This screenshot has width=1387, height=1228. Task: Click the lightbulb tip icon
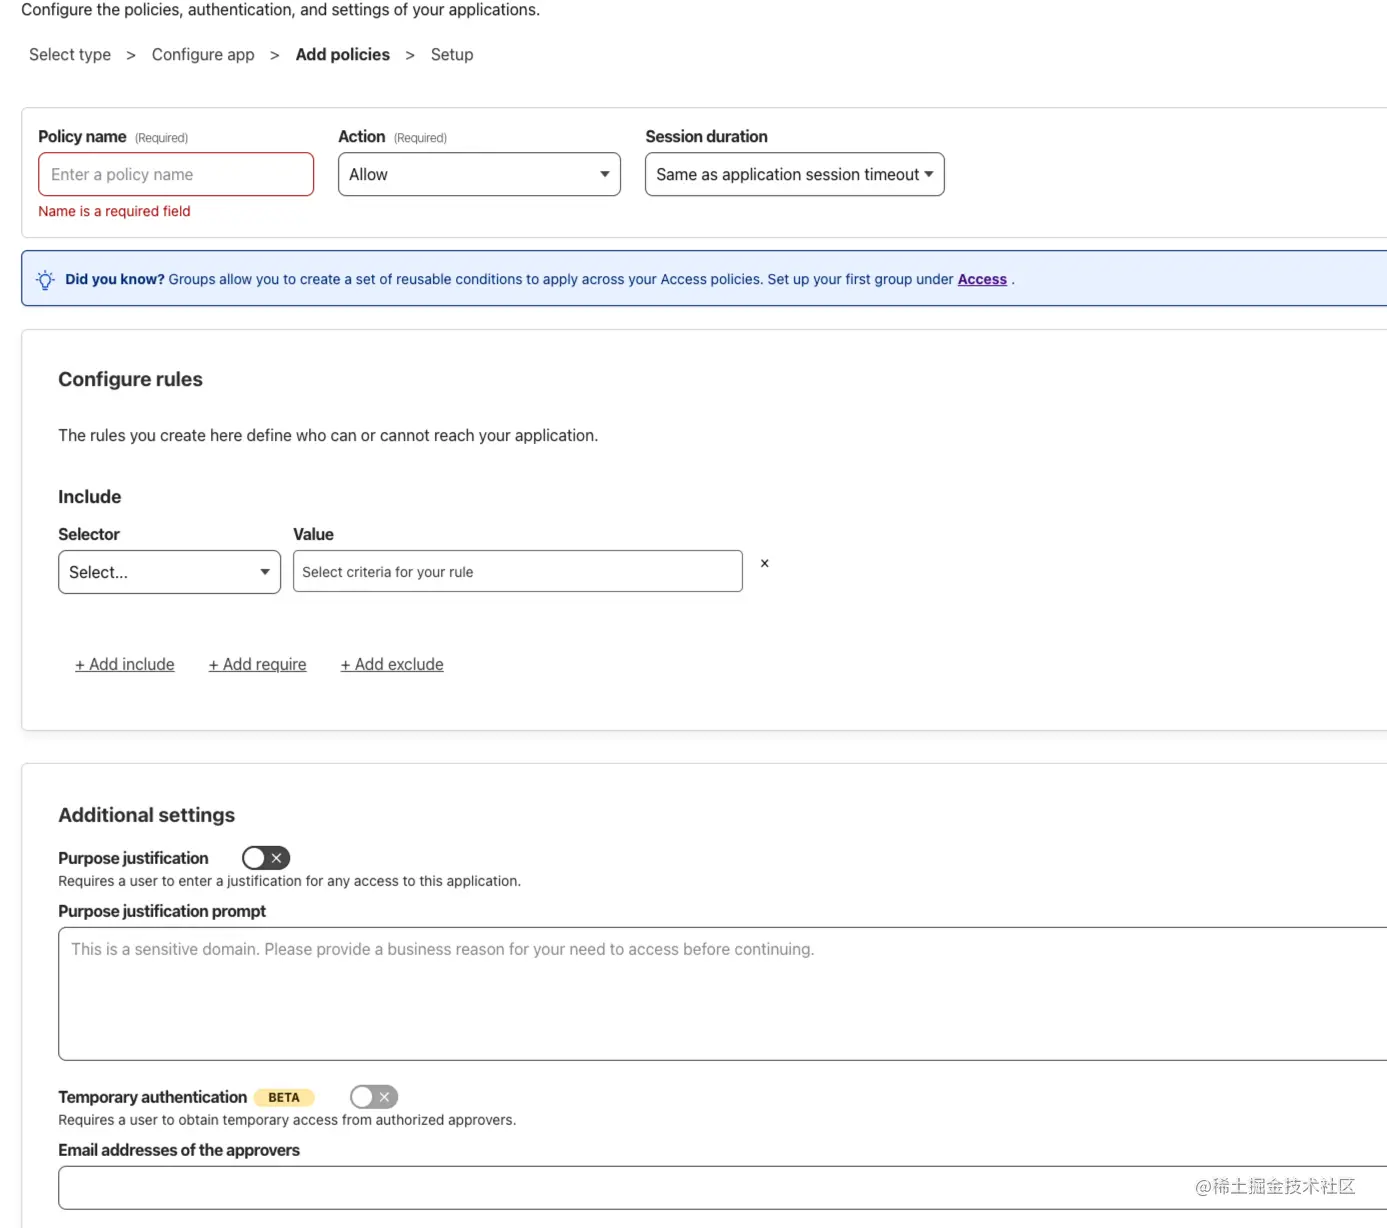[x=45, y=280]
